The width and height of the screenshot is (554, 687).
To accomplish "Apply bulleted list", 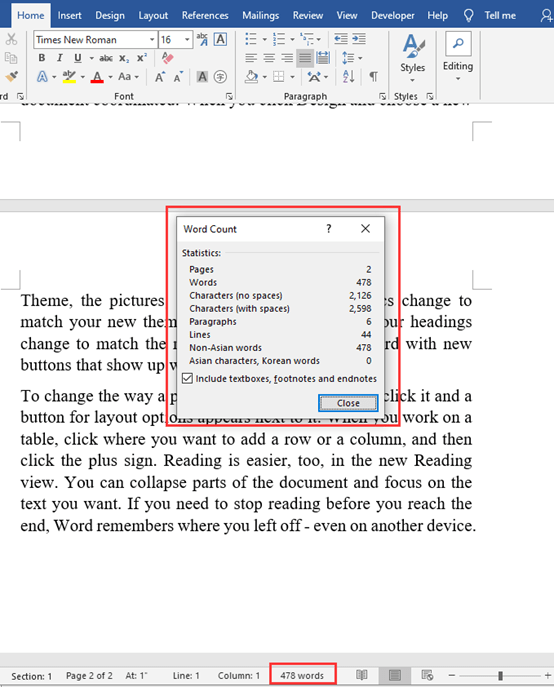I will click(251, 39).
